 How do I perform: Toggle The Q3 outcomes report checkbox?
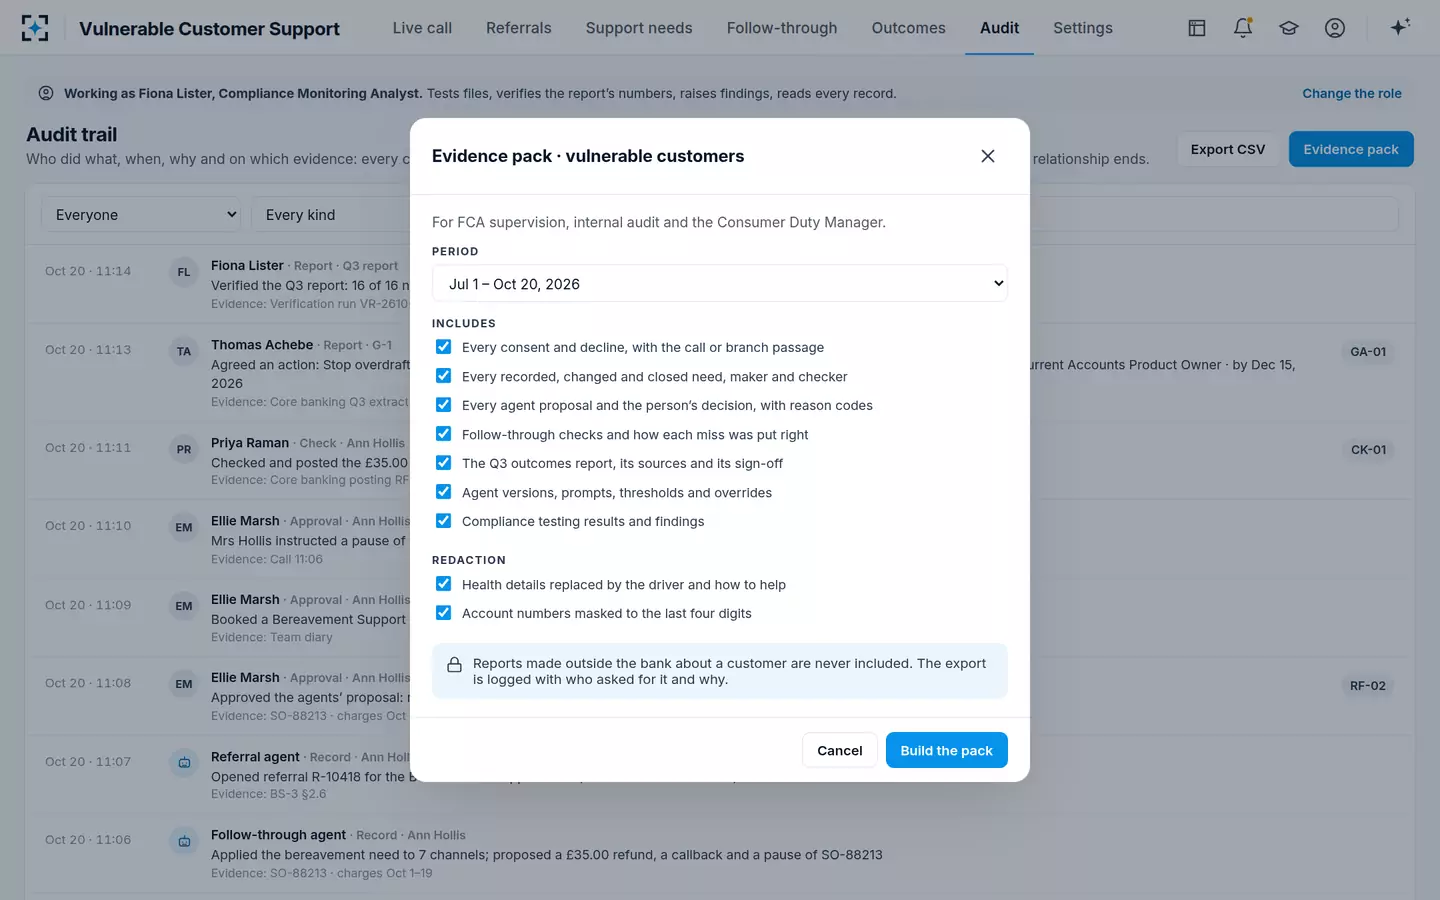coord(443,463)
